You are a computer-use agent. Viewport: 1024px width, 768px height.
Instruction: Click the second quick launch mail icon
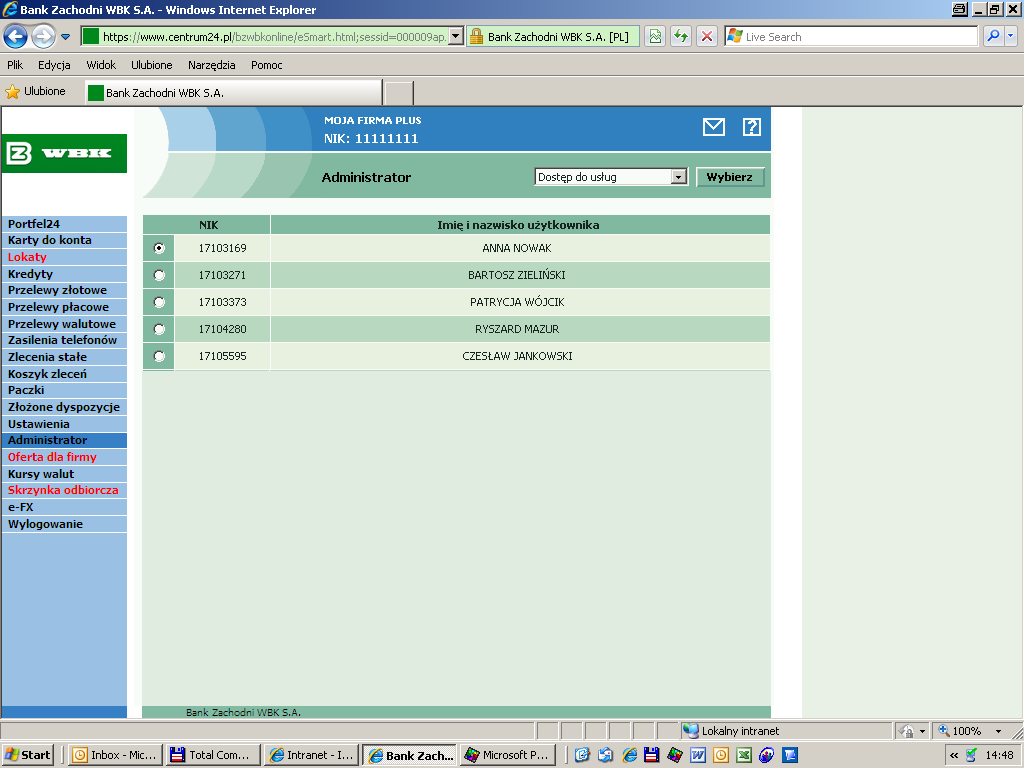pos(605,755)
